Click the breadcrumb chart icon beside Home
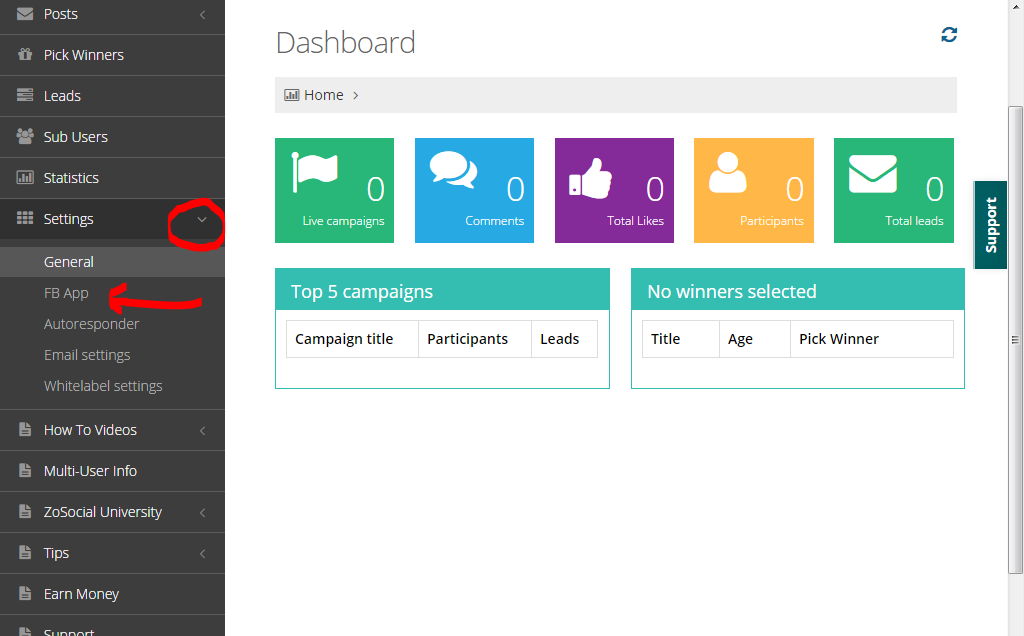 tap(291, 95)
